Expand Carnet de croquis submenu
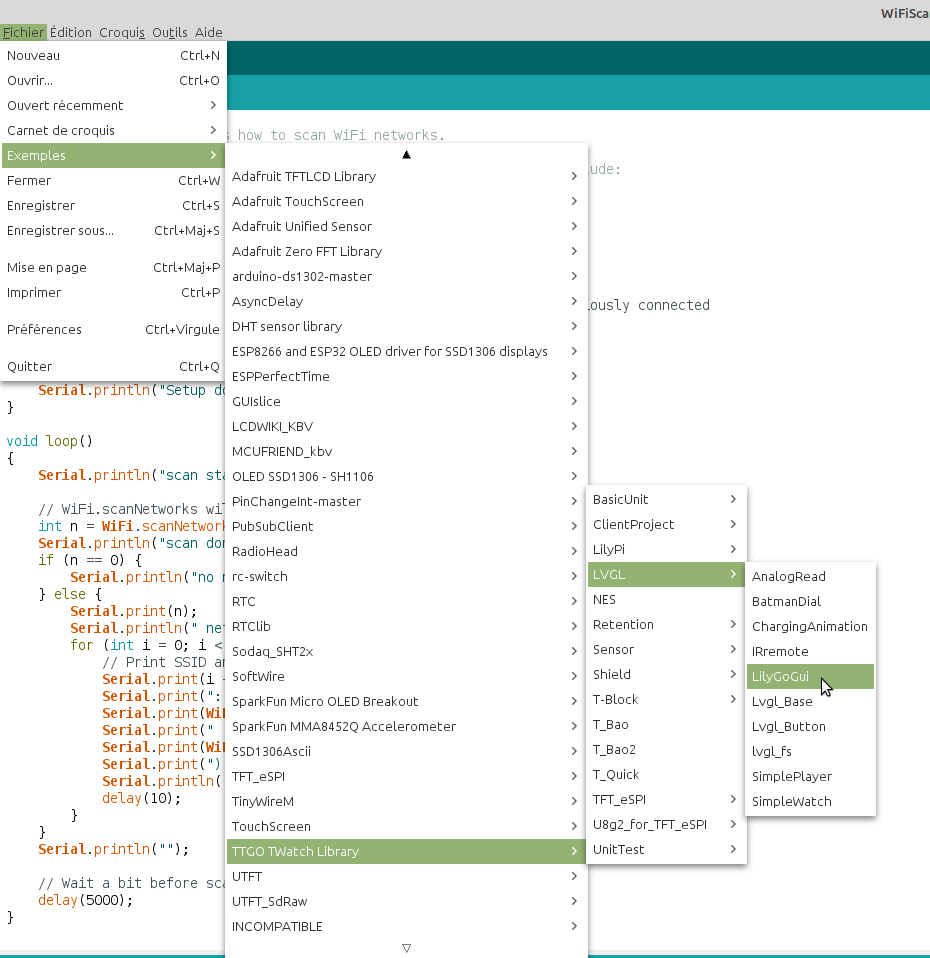 pos(114,131)
